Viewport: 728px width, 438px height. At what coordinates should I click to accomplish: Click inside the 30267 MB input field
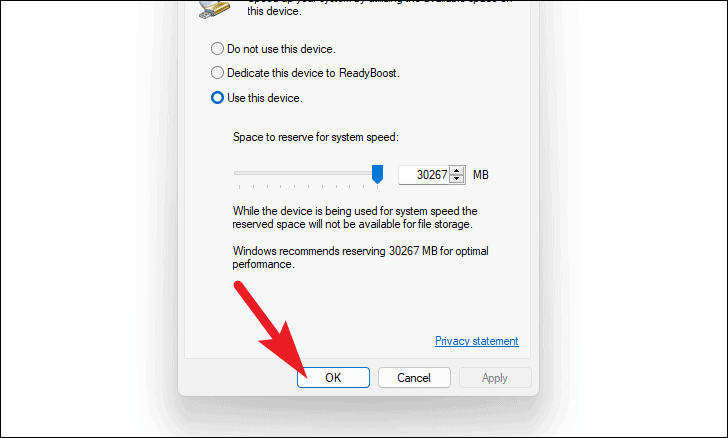[425, 175]
